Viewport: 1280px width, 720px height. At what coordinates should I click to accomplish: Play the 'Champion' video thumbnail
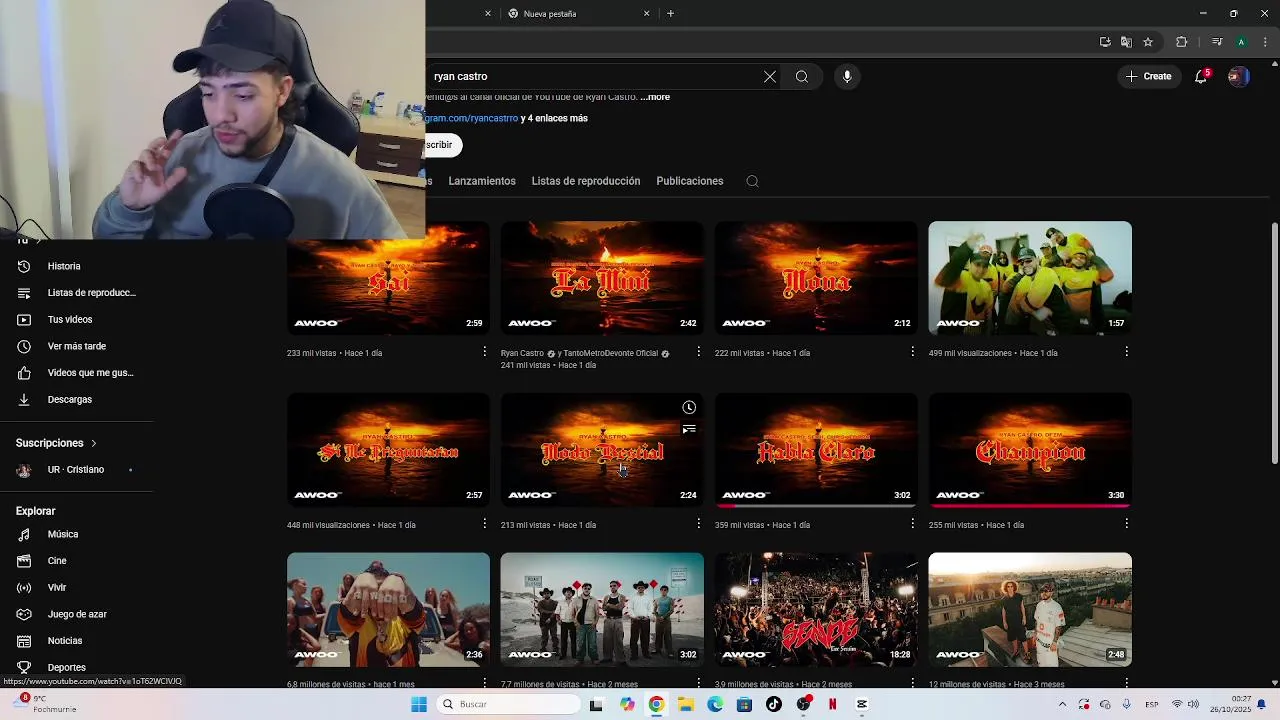click(1030, 450)
